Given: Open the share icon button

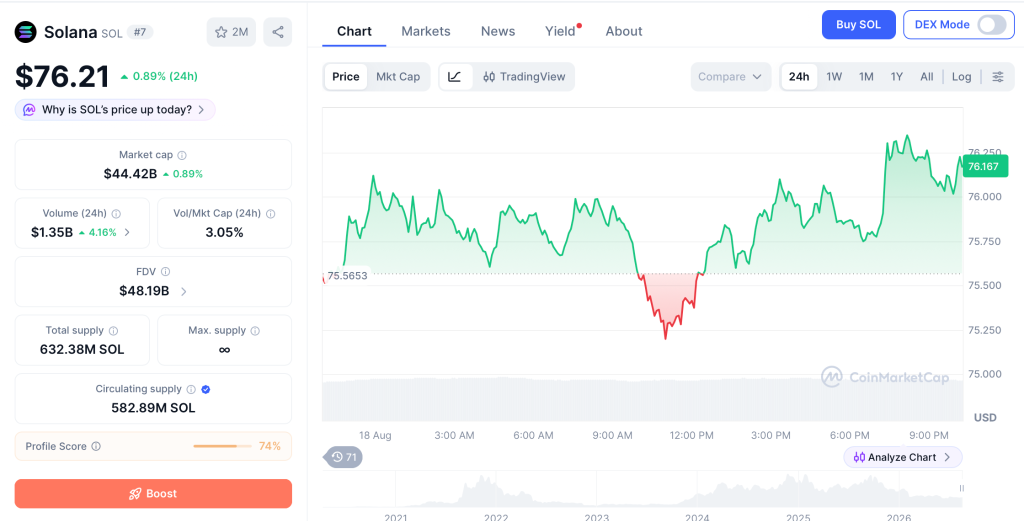Looking at the screenshot, I should [x=278, y=32].
